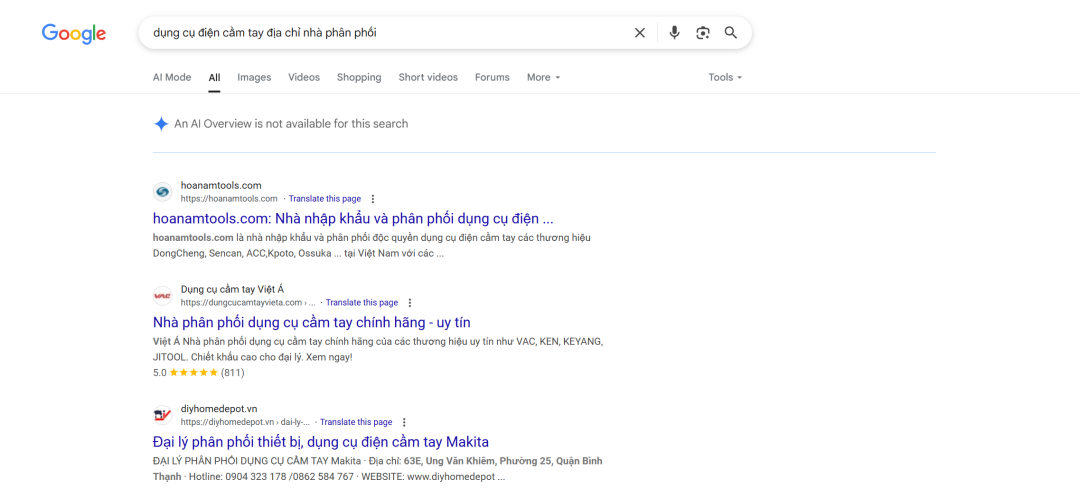The image size is (1080, 498).
Task: Open three-dot menu for Việt Á result
Action: pyautogui.click(x=410, y=303)
